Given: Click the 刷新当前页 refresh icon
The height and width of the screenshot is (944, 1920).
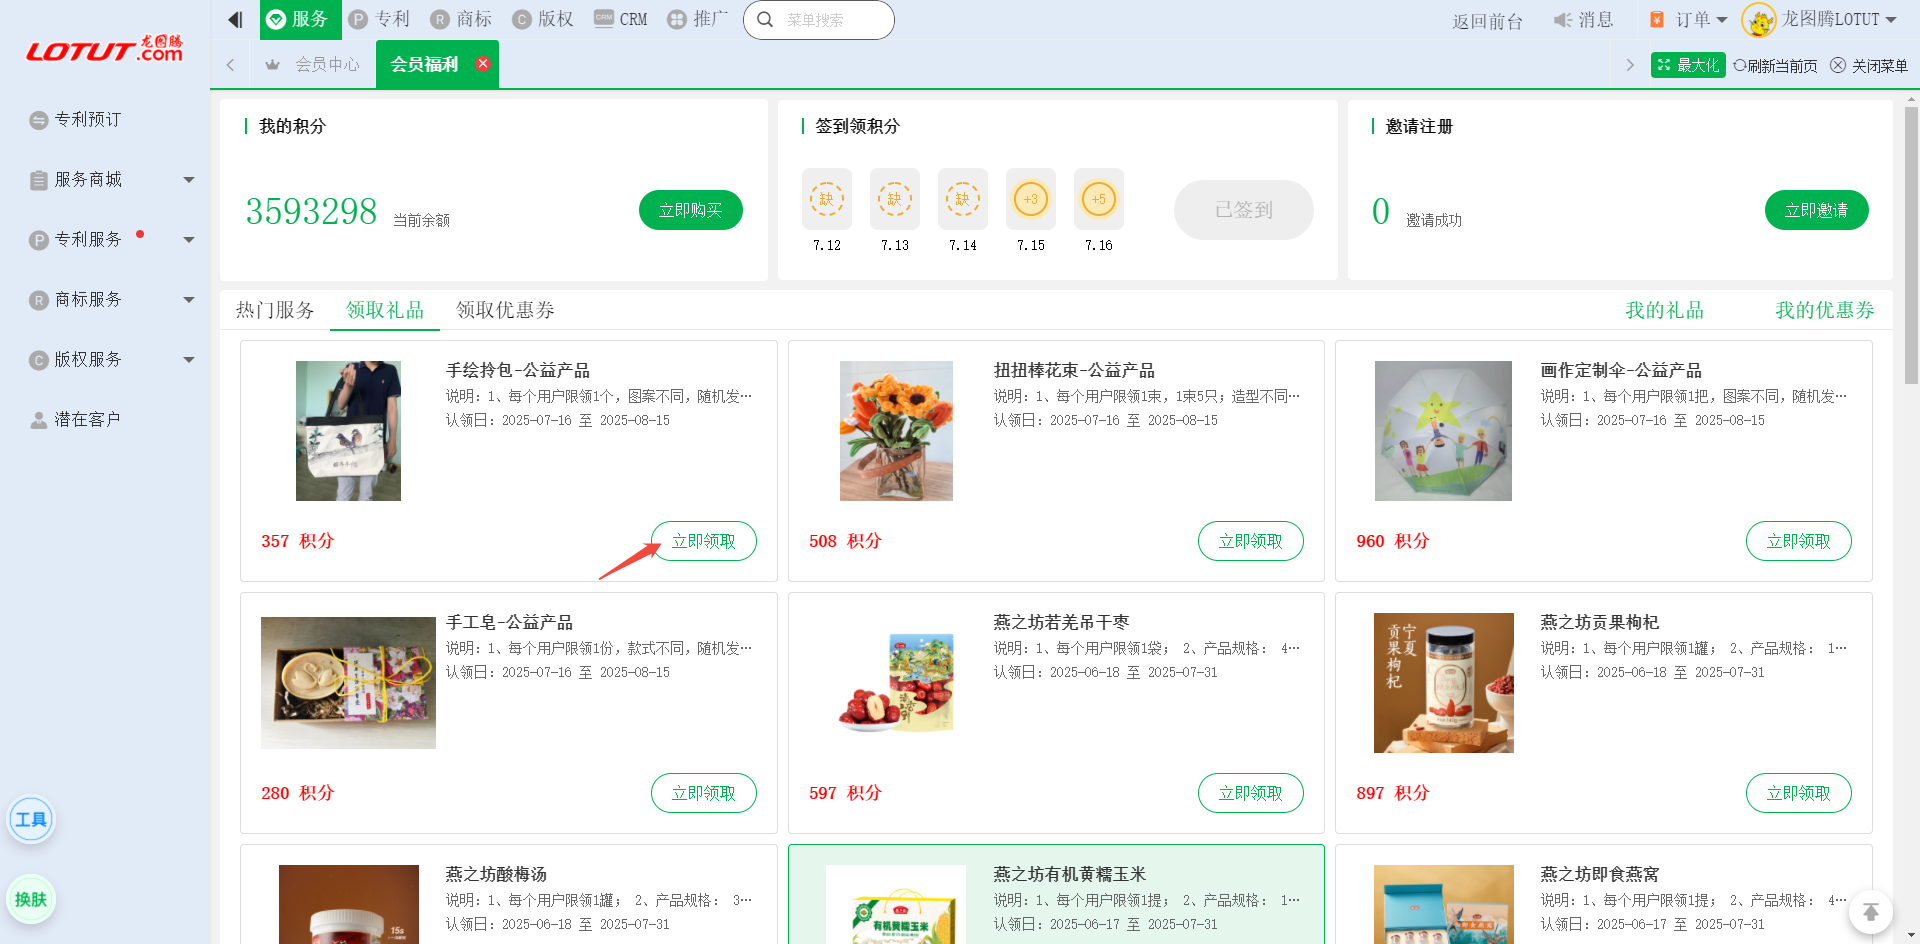Looking at the screenshot, I should [x=1740, y=65].
